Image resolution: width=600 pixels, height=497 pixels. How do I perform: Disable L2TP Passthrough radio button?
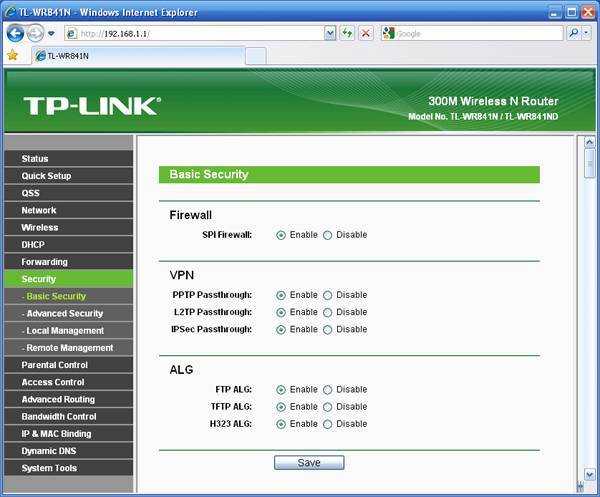pyautogui.click(x=328, y=313)
